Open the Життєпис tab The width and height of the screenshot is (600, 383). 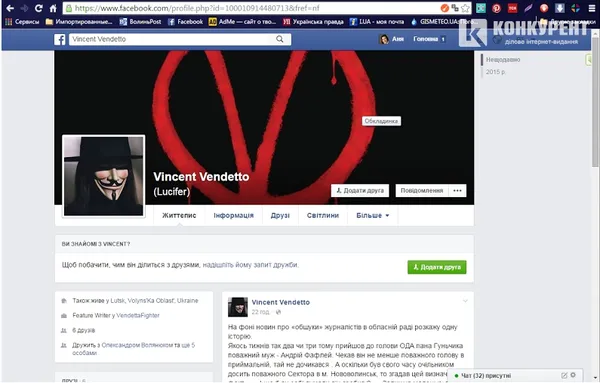[x=179, y=215]
